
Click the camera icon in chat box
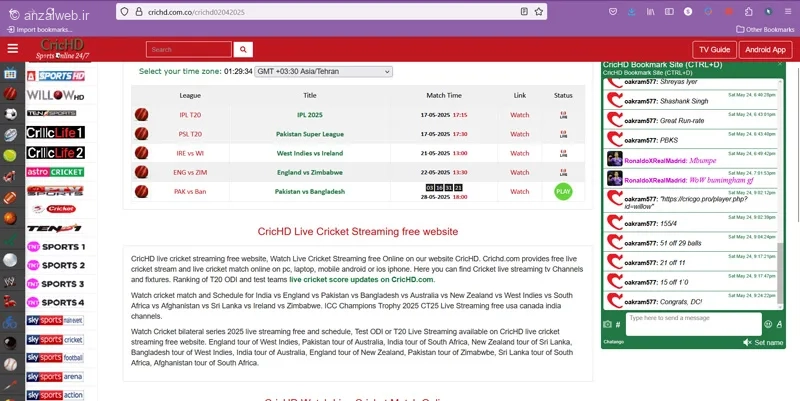[x=607, y=324]
